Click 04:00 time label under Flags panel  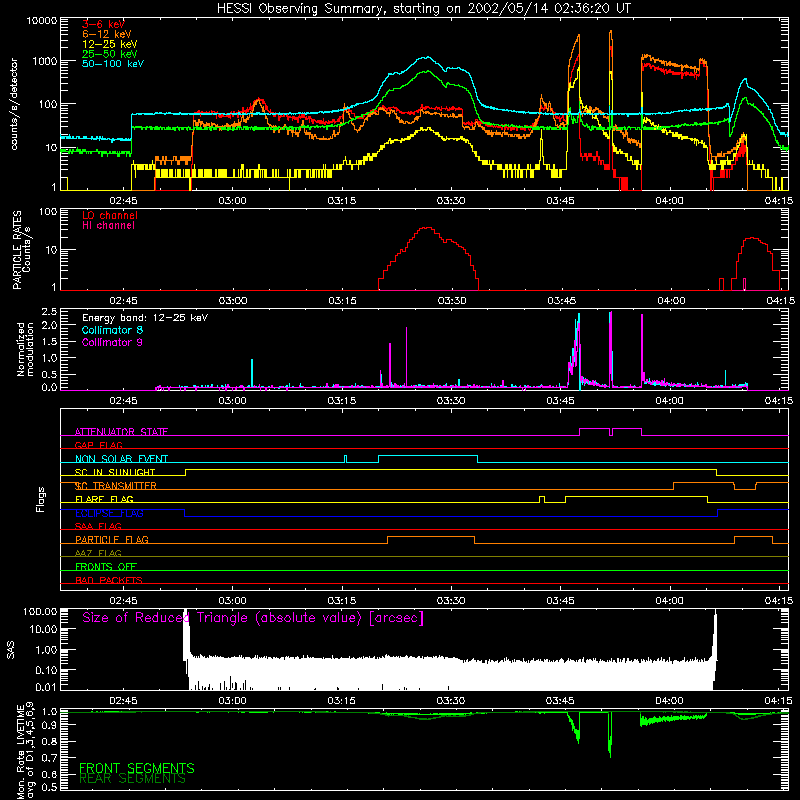pyautogui.click(x=670, y=601)
